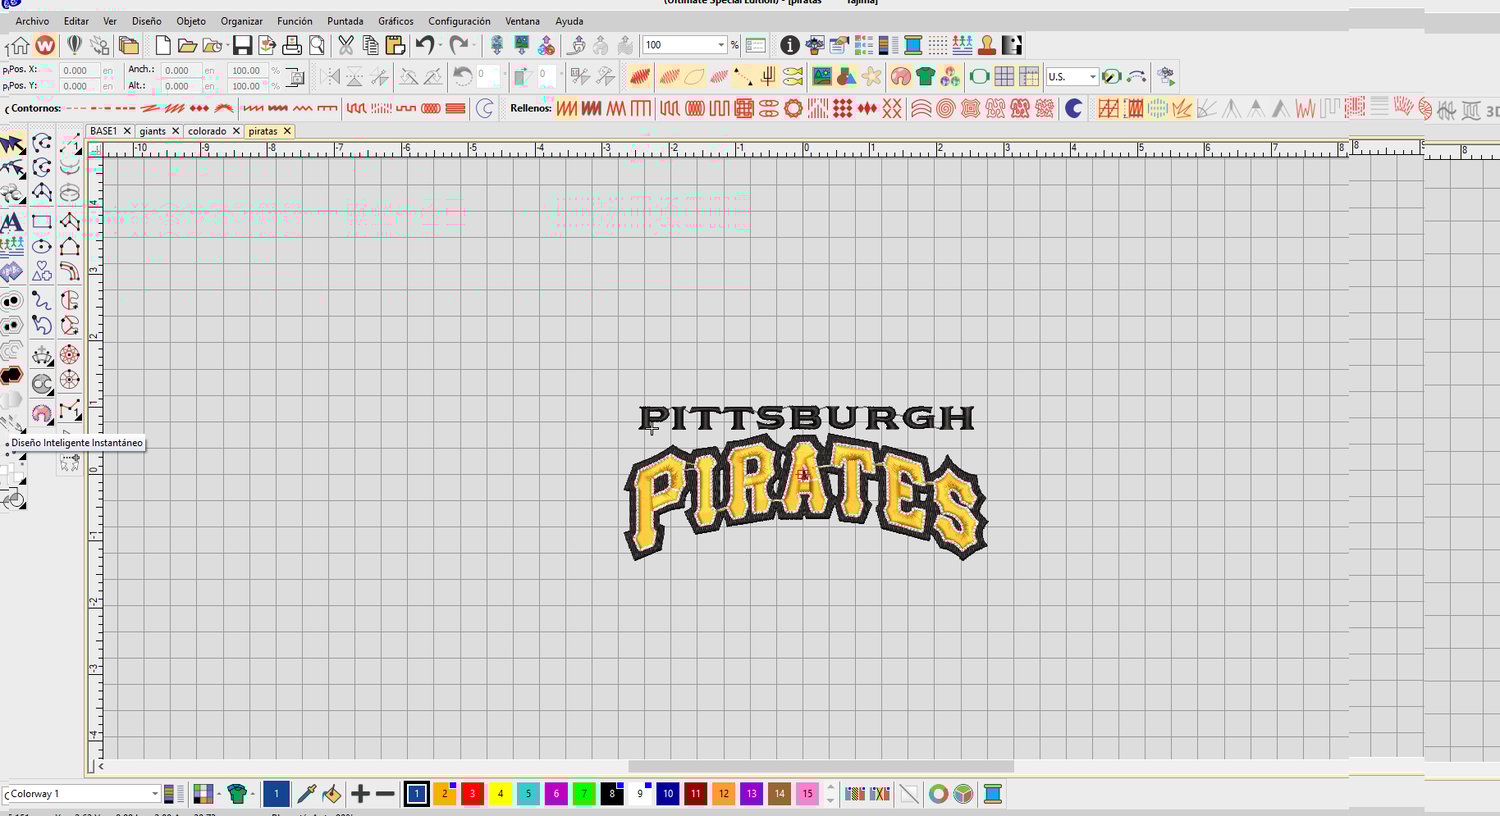1500x816 pixels.
Task: Close the giants tab
Action: coord(176,131)
